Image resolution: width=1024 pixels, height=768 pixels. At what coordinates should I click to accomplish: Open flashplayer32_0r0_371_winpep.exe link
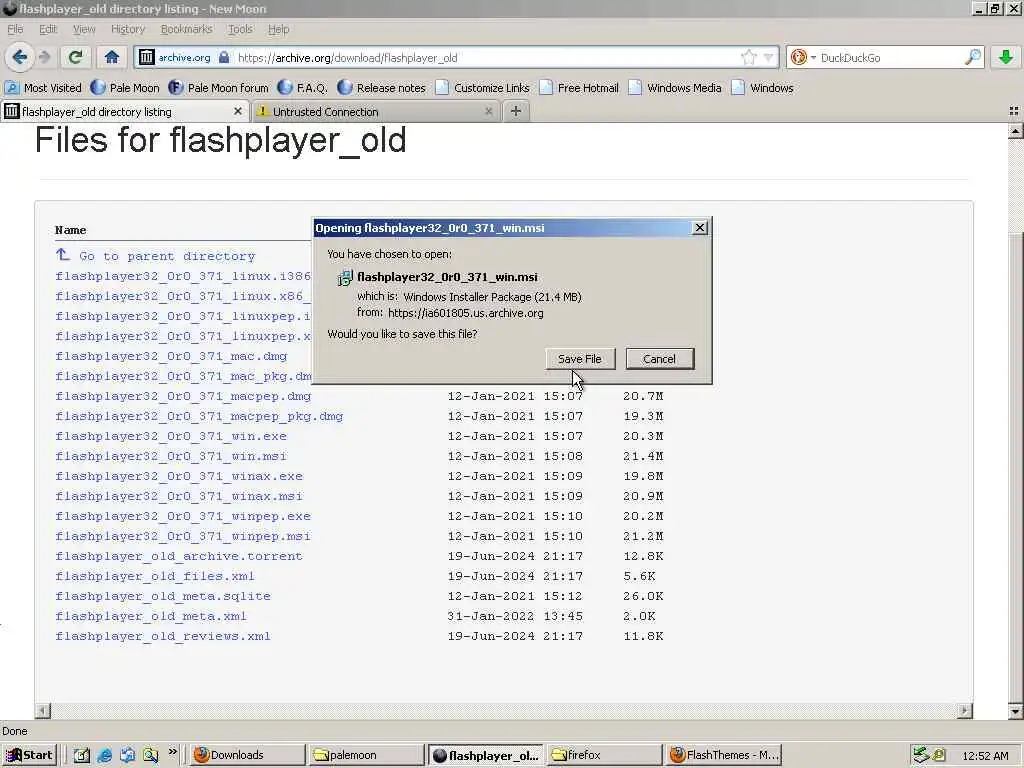[x=183, y=516]
